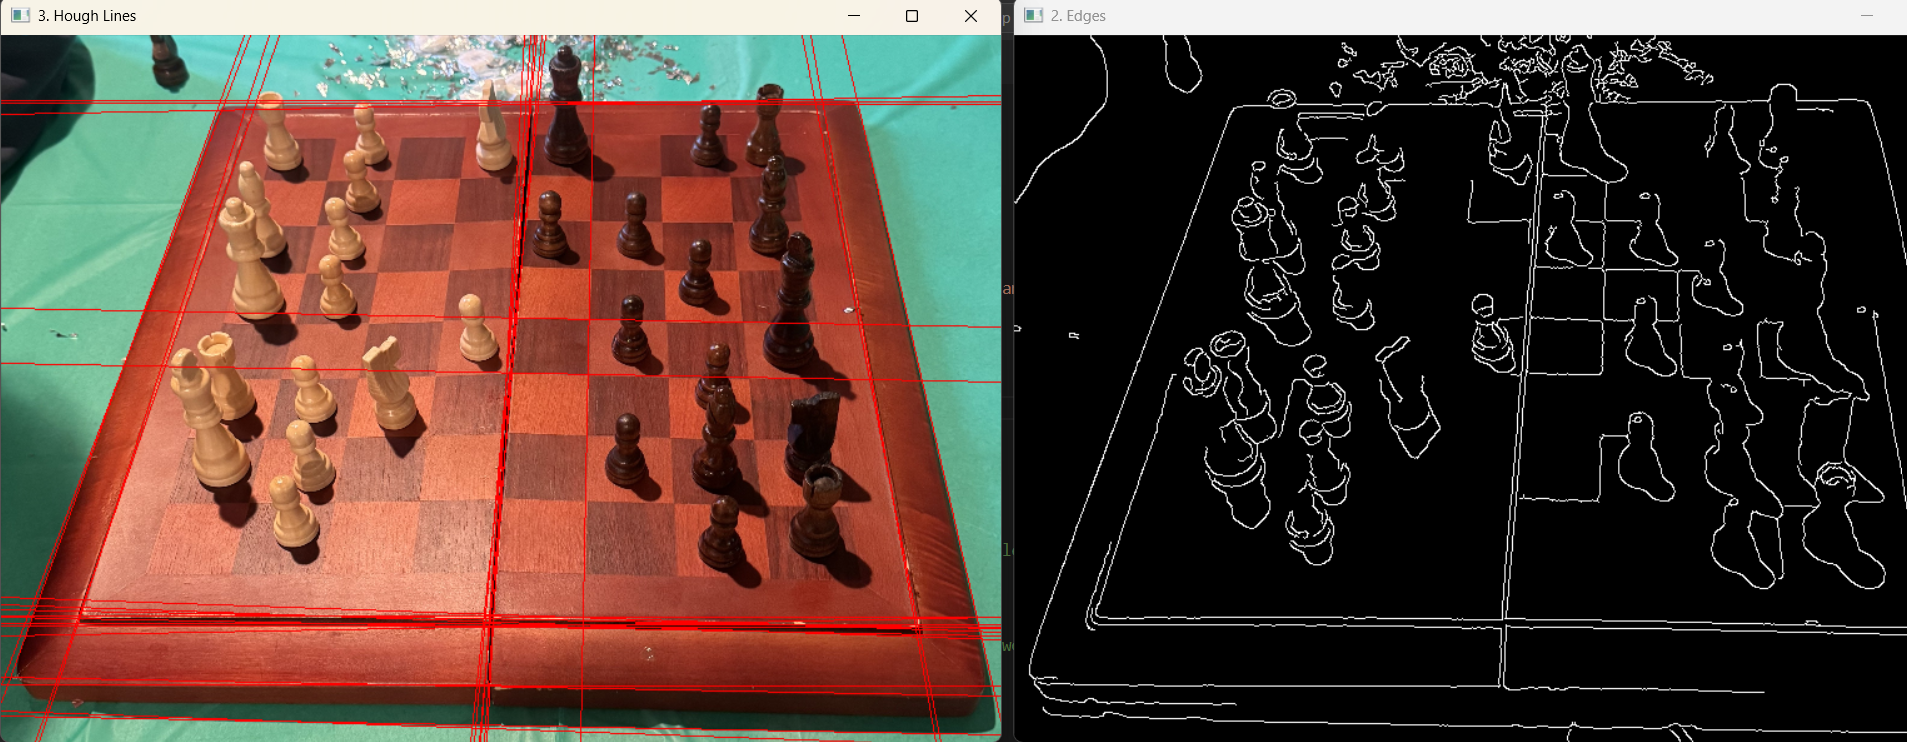Screen dimensions: 1907x742
Task: Maximize the Hough Lines window
Action: tap(911, 16)
